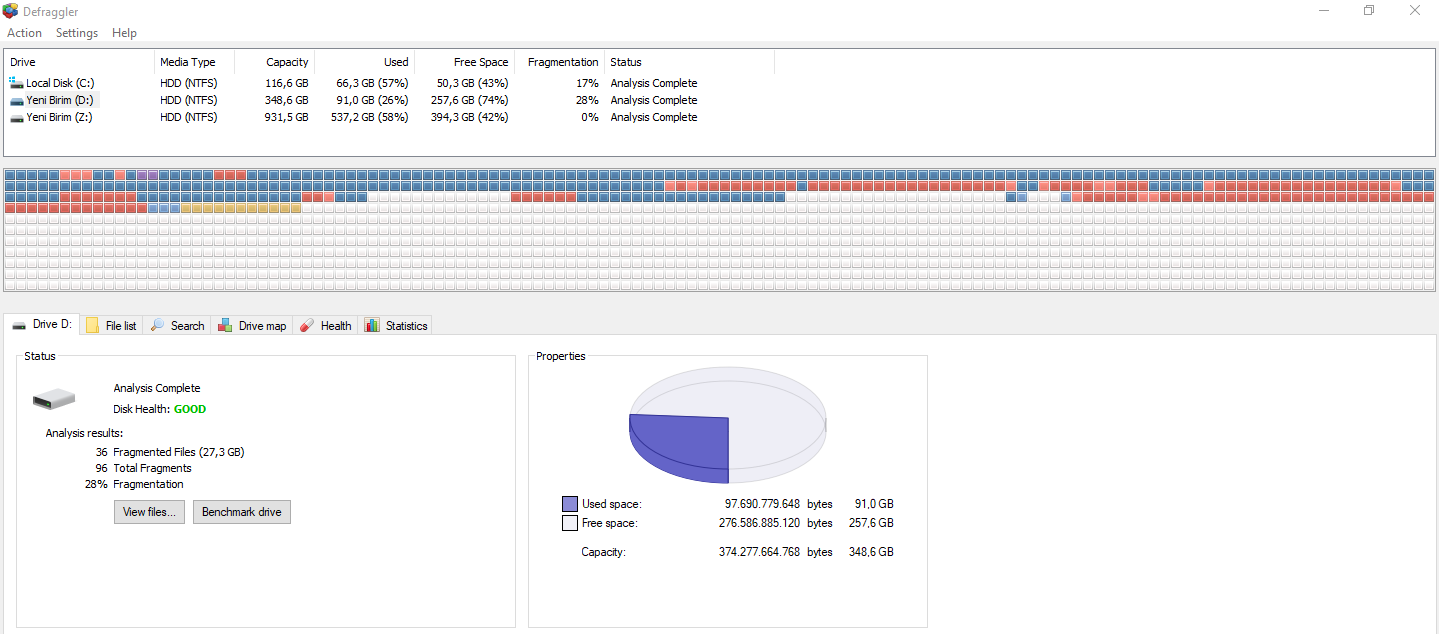
Task: Click the 537,2 GB (58%) used cell
Action: coord(369,117)
